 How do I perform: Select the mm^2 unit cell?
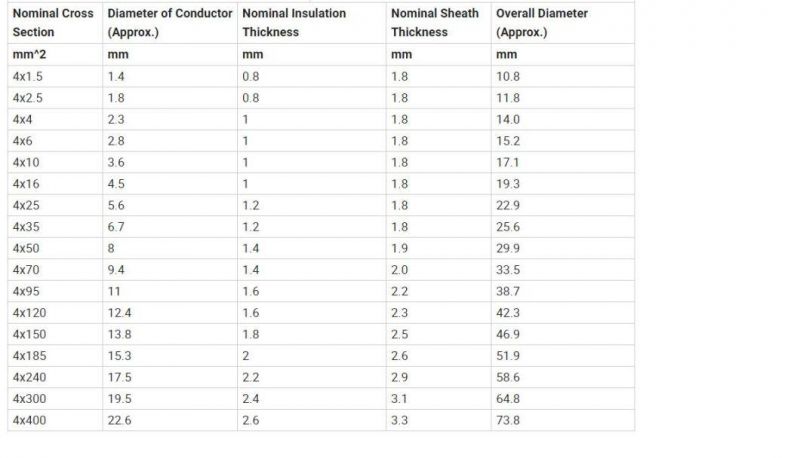(55, 55)
